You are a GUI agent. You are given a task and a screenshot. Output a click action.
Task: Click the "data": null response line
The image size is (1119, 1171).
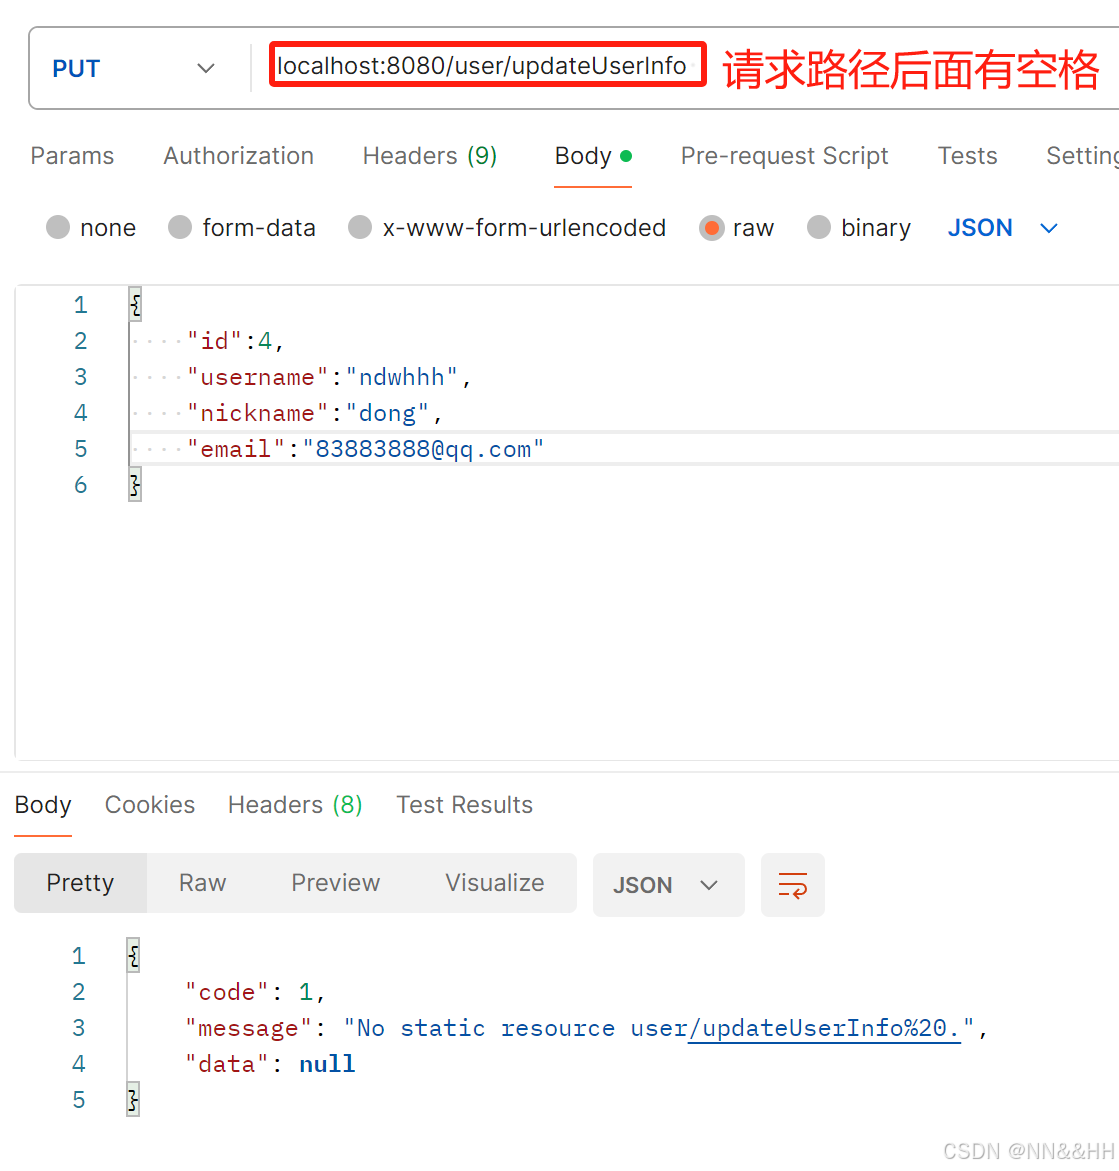[270, 1063]
